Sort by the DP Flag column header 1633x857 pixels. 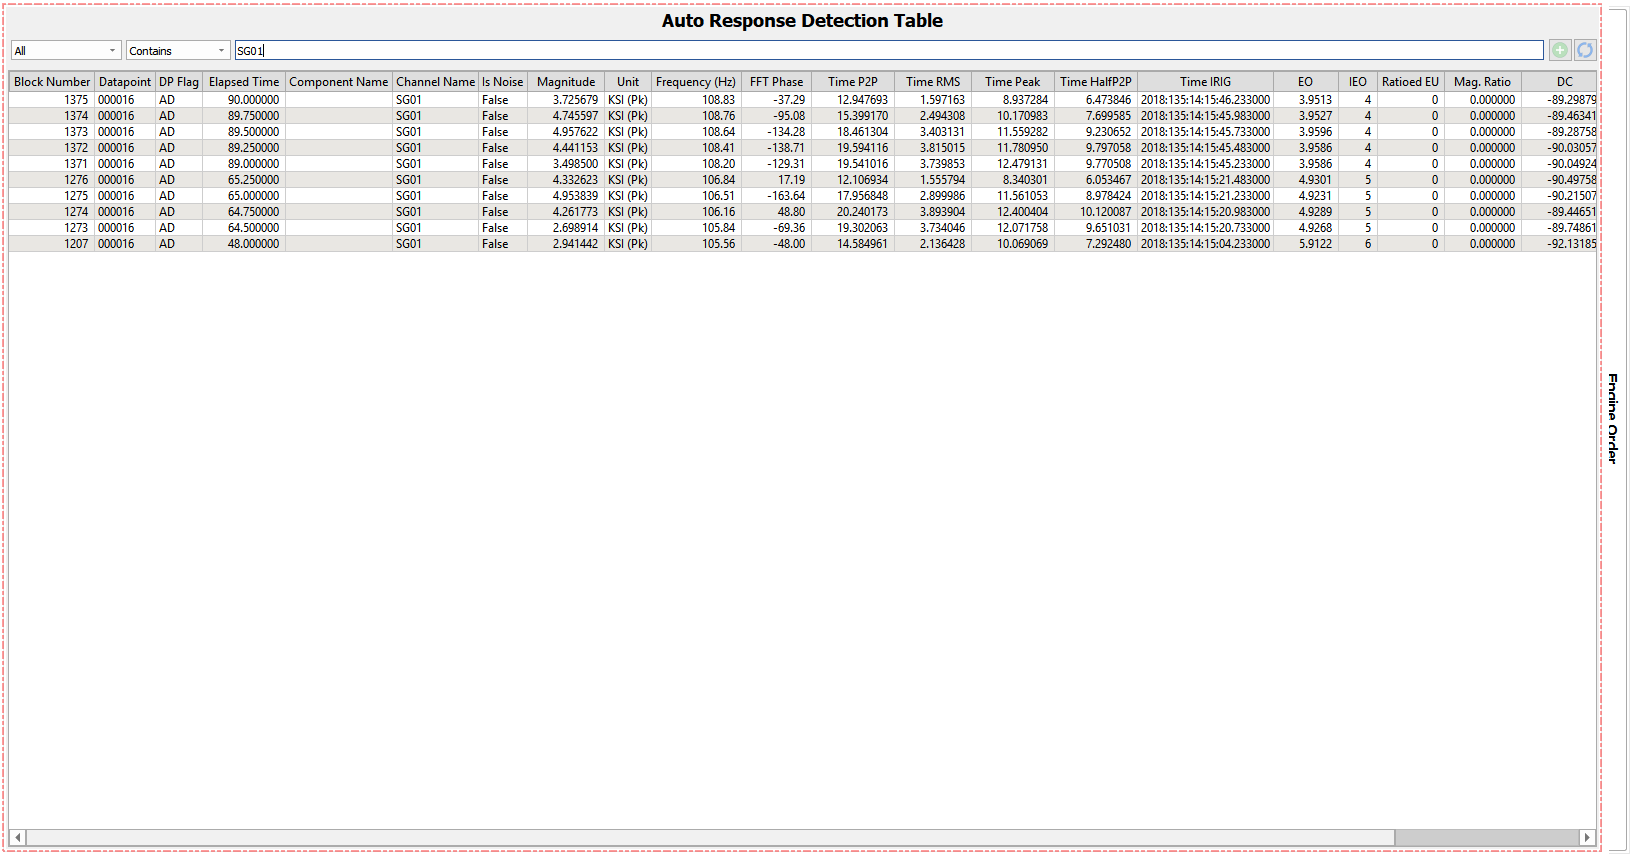tap(179, 82)
